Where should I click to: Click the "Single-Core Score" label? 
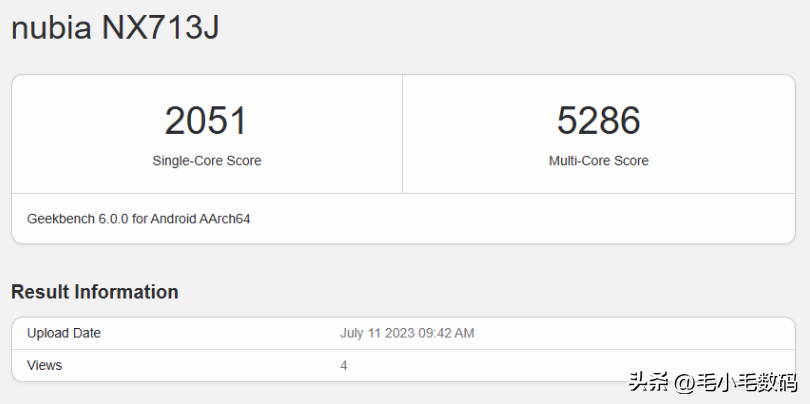pyautogui.click(x=206, y=160)
